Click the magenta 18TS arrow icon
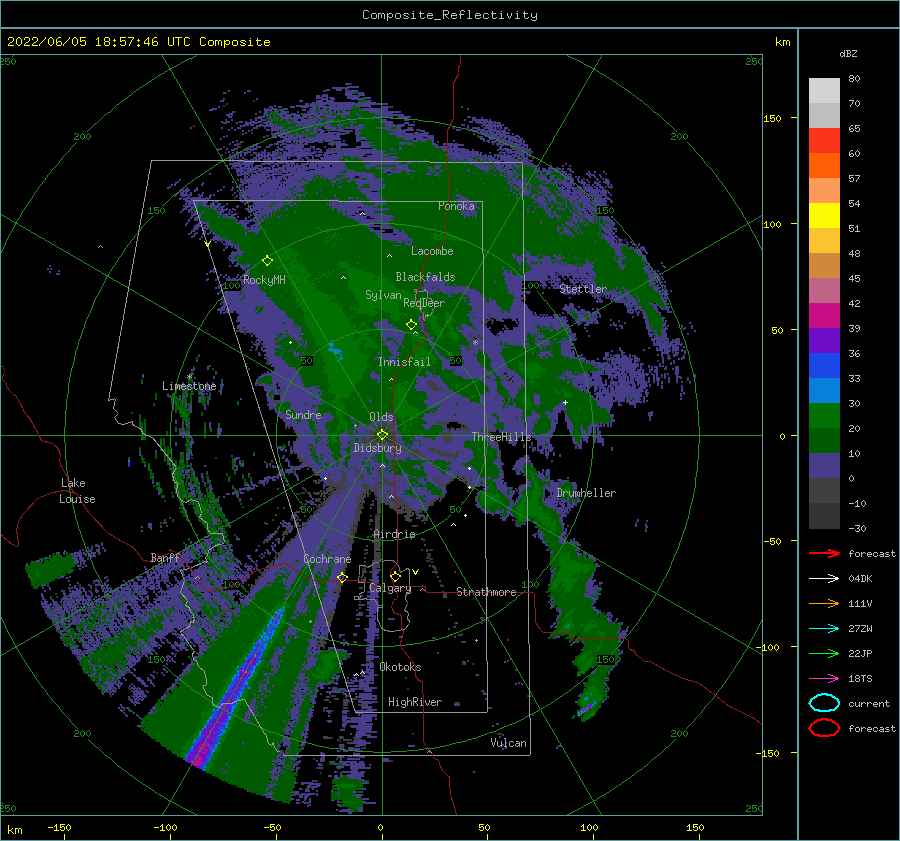Screen dimensions: 900x841 824,679
